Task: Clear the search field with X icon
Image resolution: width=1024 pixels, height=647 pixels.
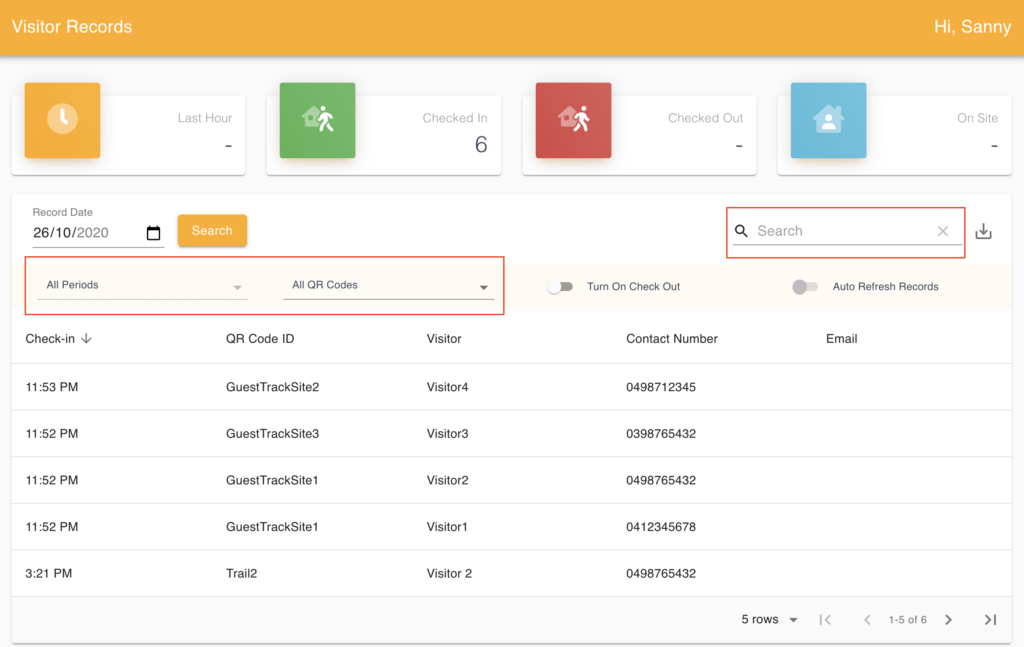Action: [942, 231]
